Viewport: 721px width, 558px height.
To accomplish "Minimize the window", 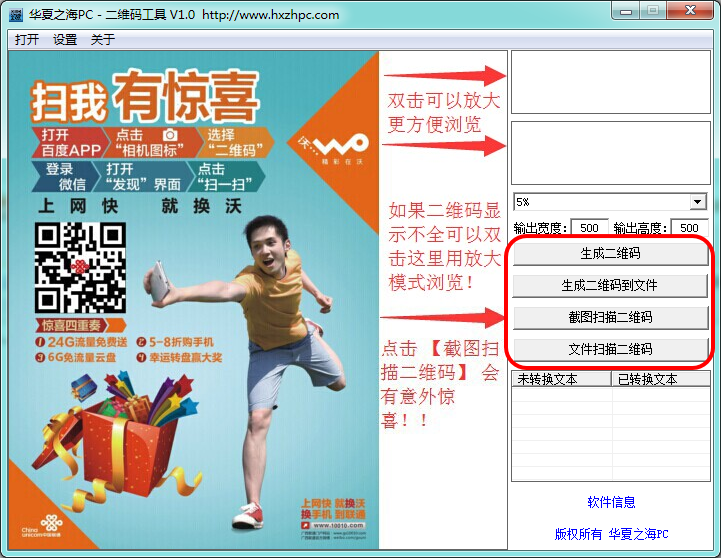I will click(x=626, y=11).
